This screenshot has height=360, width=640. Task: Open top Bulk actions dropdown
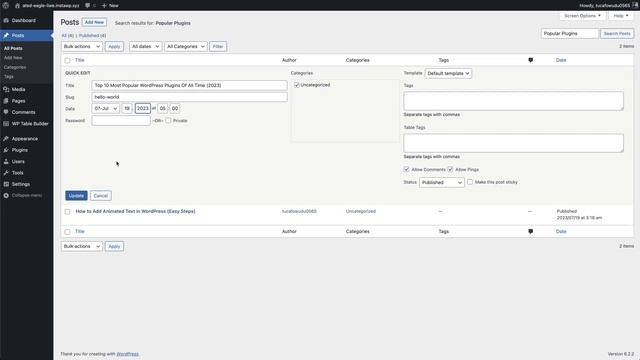click(x=82, y=47)
